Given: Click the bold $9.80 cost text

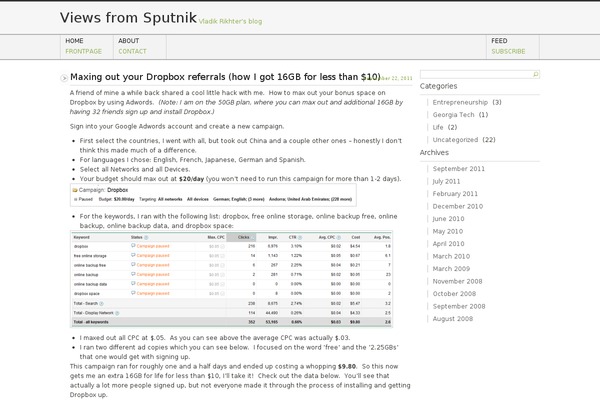Looking at the screenshot, I should coord(347,366).
